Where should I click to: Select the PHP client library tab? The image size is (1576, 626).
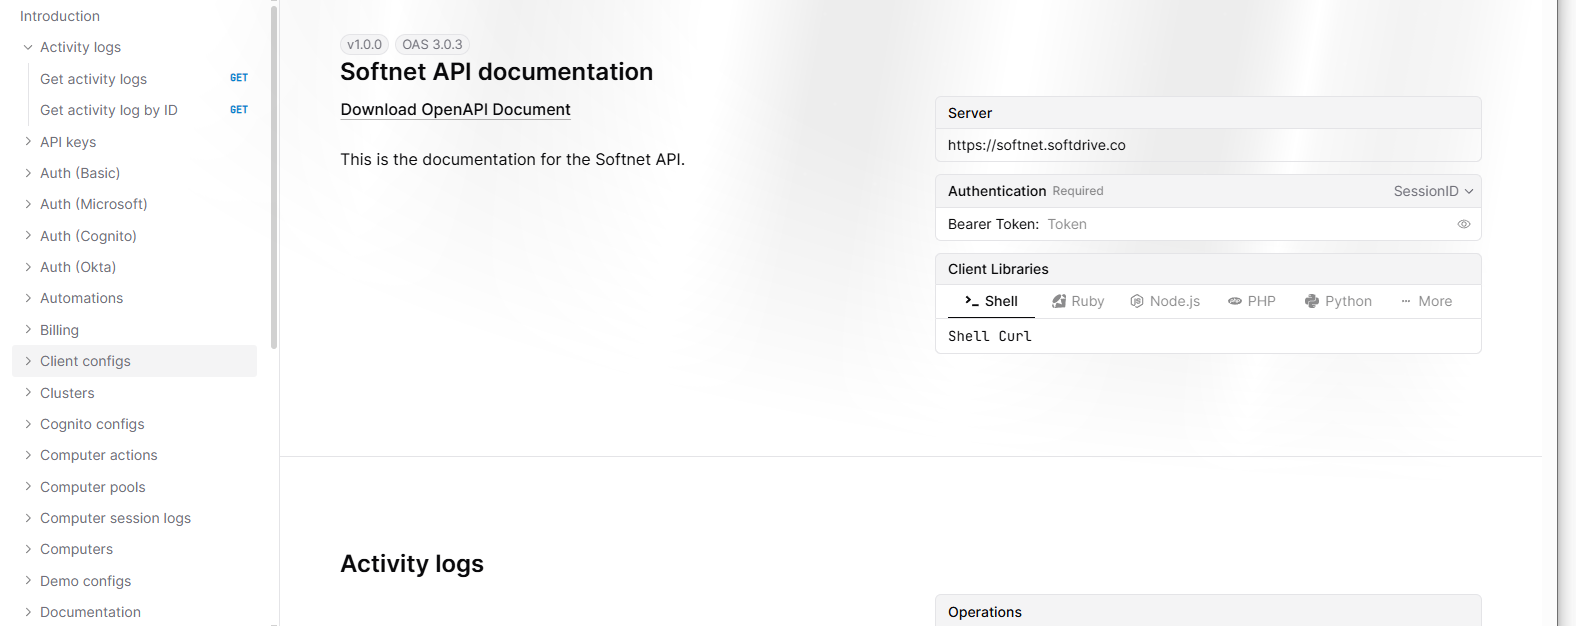point(1252,301)
